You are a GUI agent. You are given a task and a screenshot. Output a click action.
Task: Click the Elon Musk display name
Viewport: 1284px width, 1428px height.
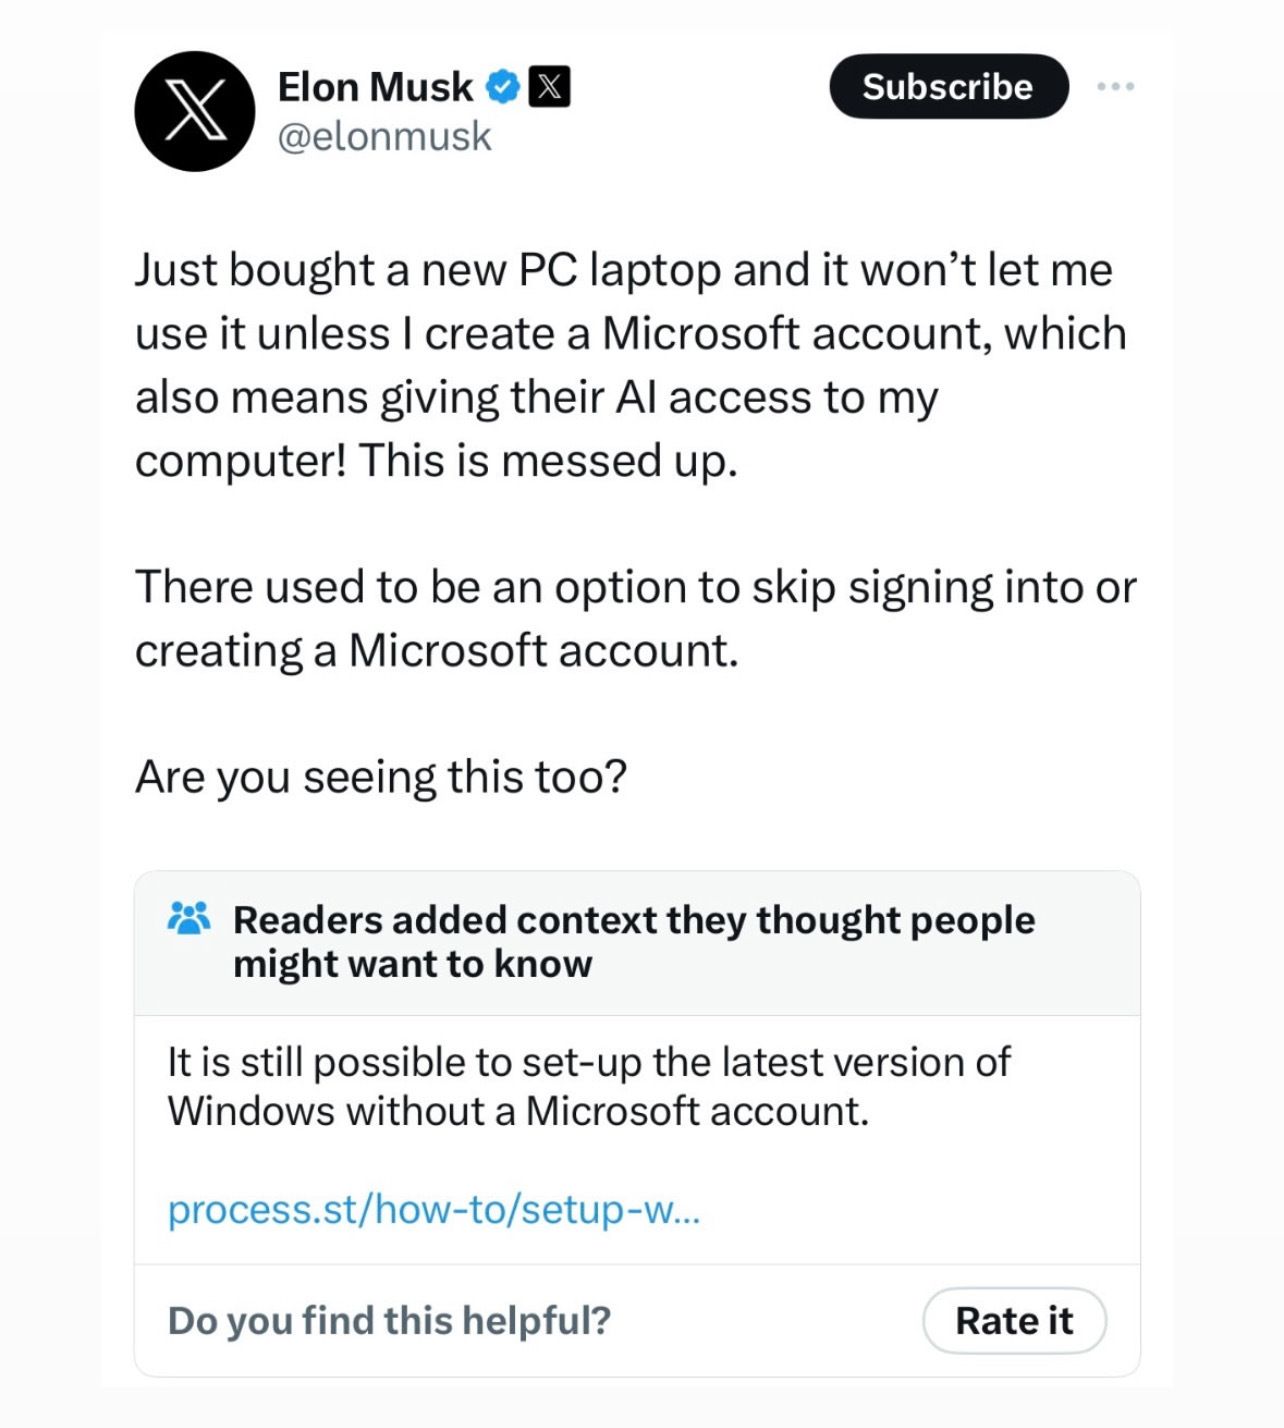[374, 87]
